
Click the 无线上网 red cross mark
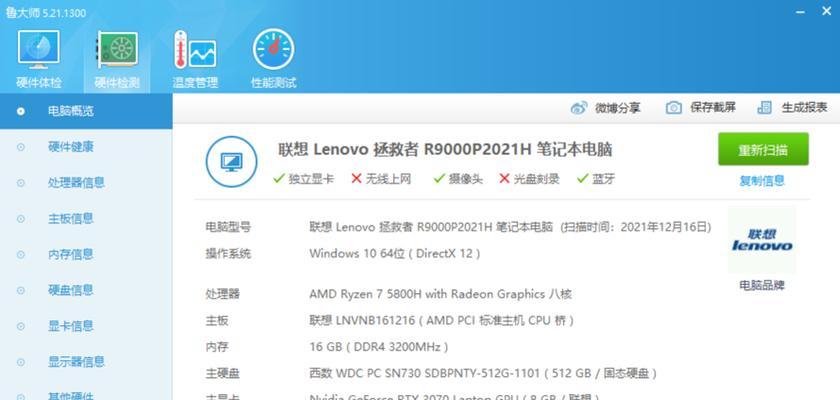[x=357, y=178]
